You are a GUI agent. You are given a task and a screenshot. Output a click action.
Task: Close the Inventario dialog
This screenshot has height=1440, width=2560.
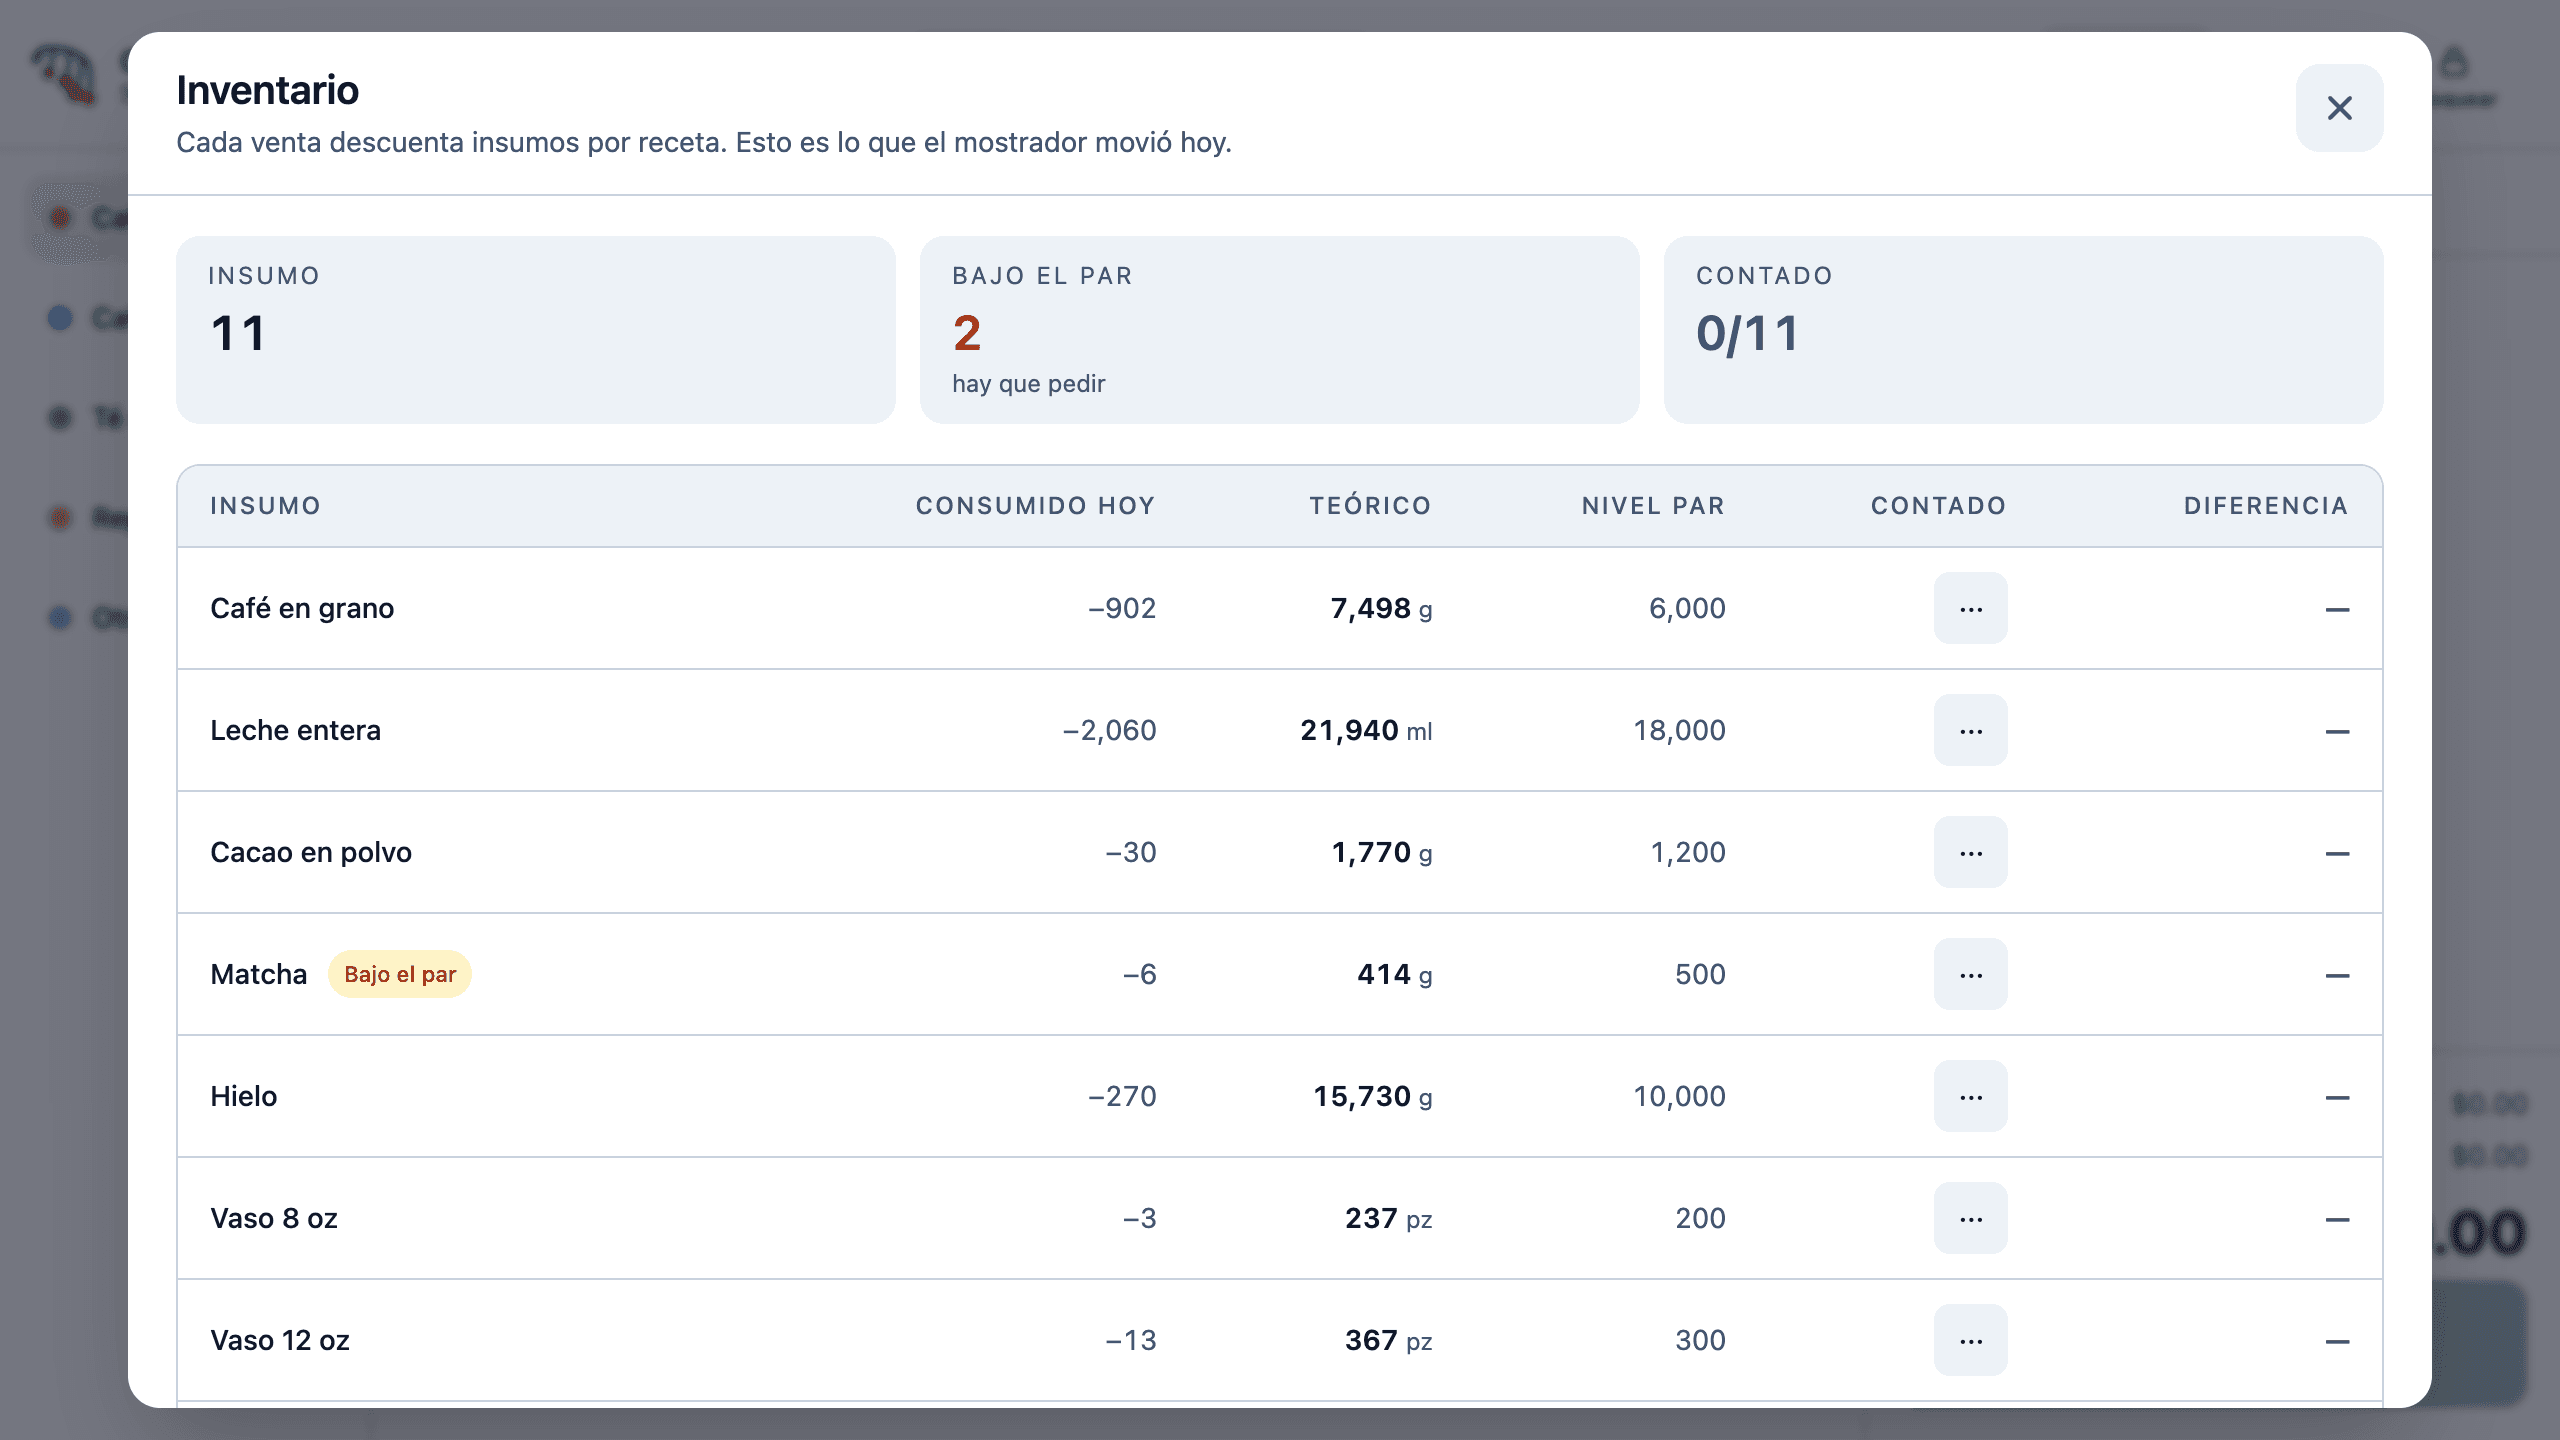[2339, 108]
